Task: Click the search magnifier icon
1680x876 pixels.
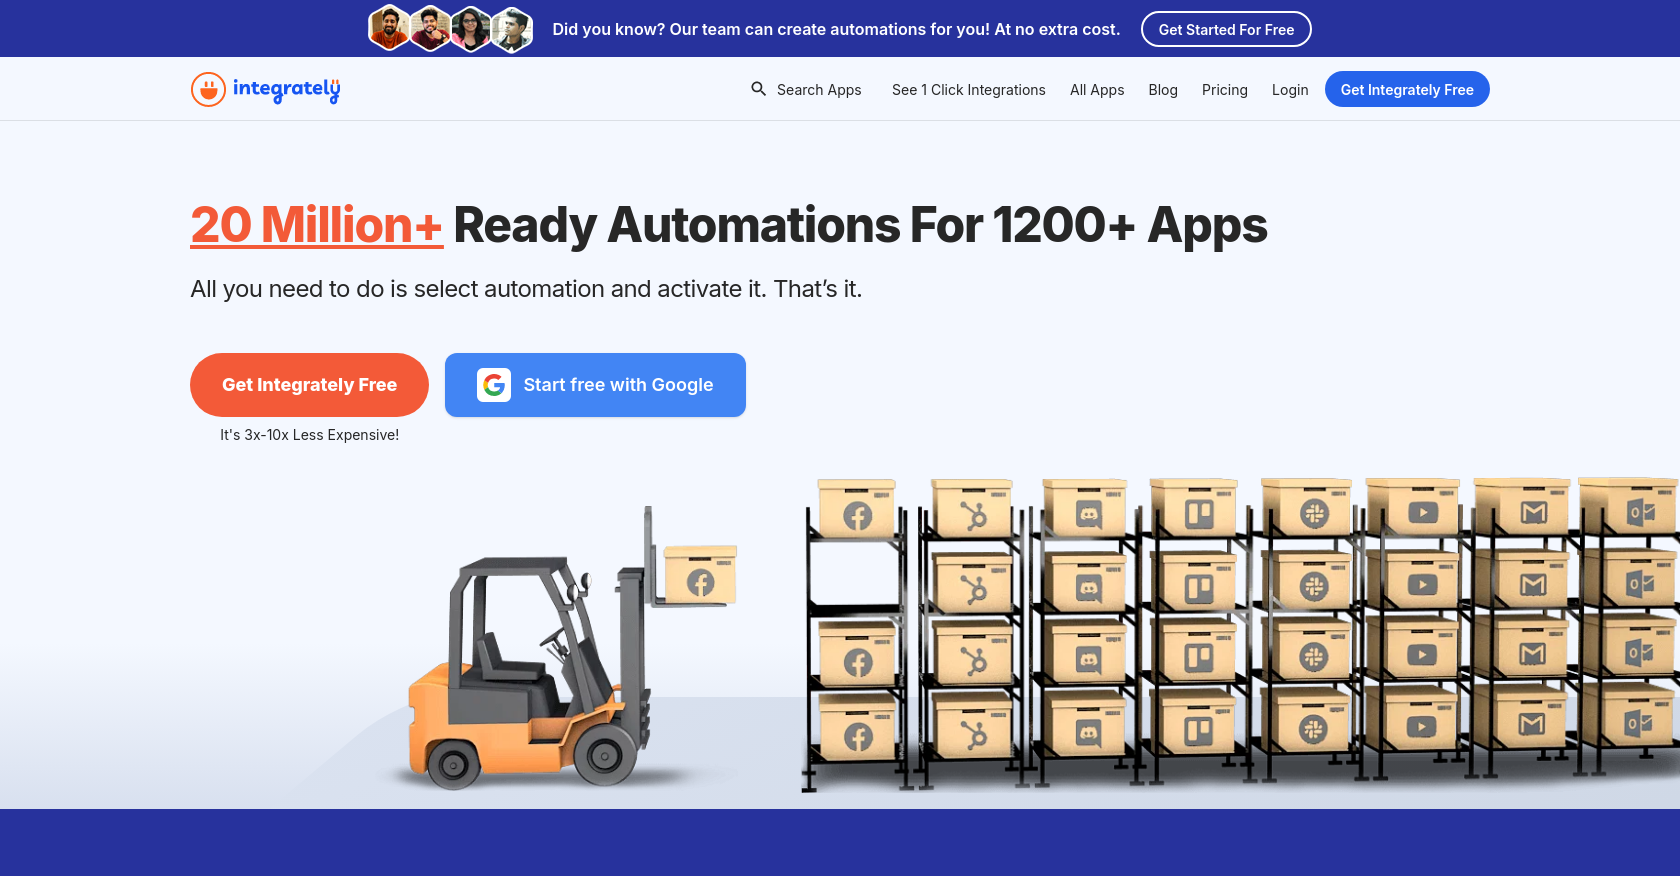Action: [759, 89]
